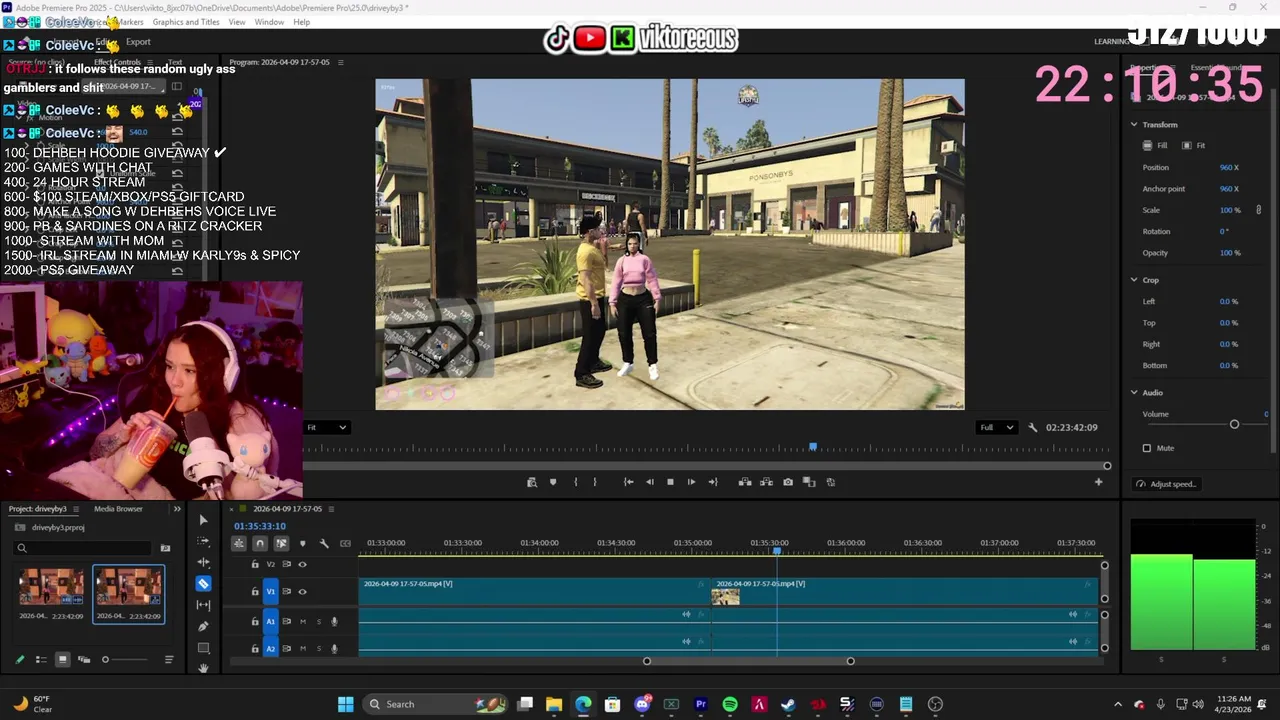Select the Slip tool
Image resolution: width=1280 pixels, height=720 pixels.
pos(203,605)
